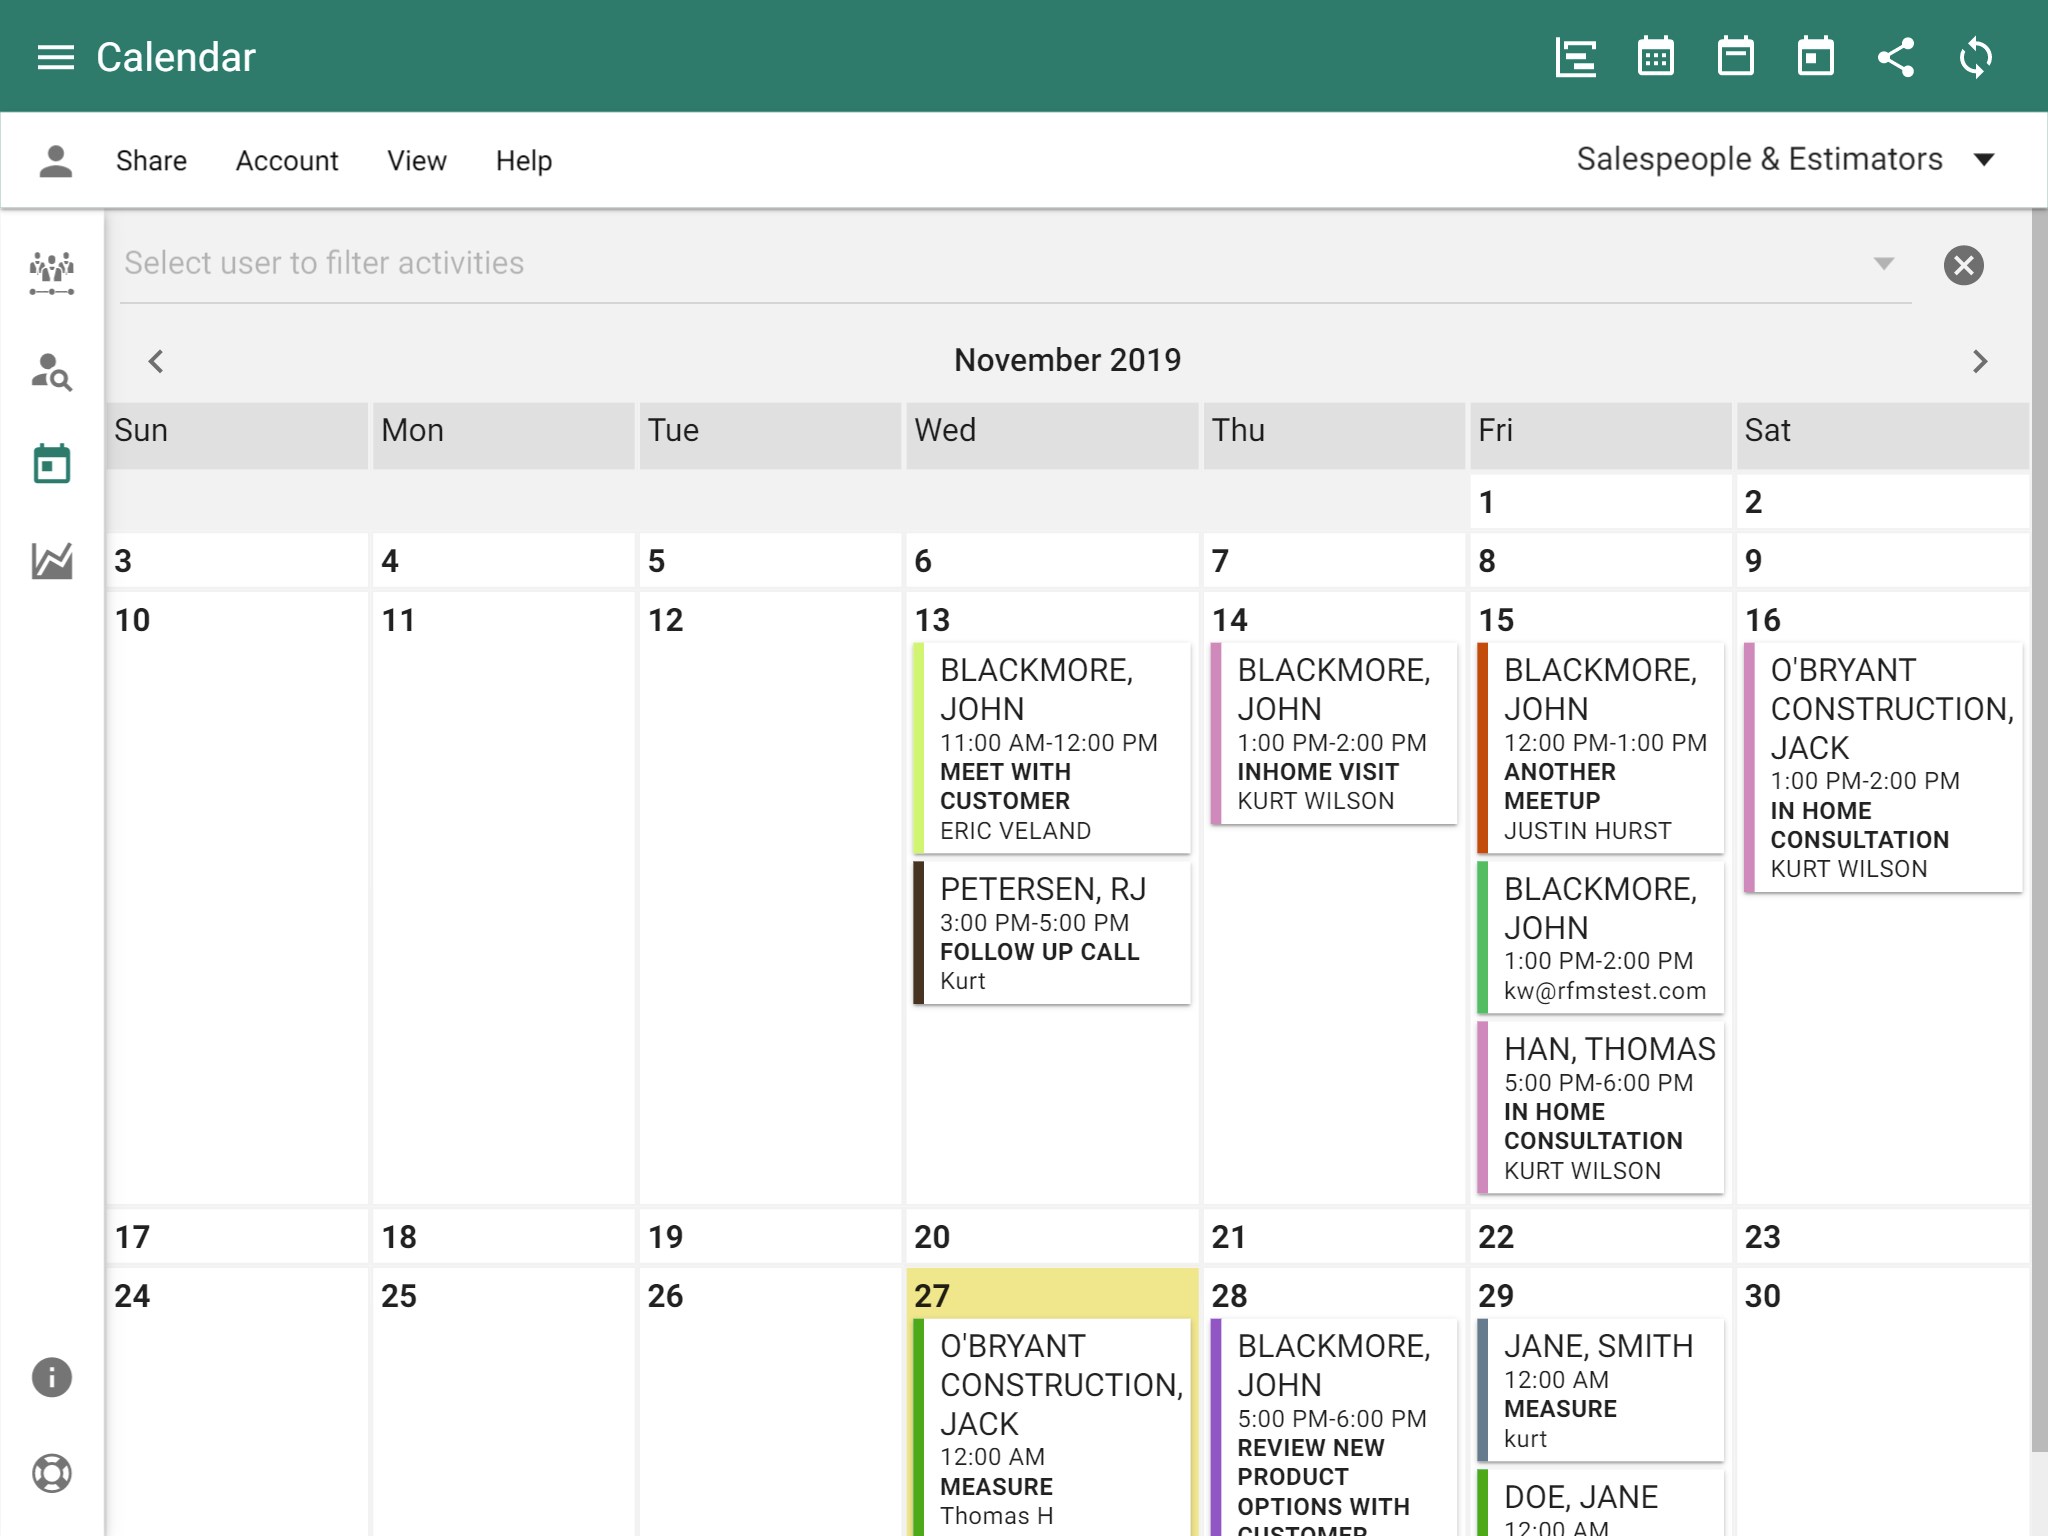Clear the user filter with X button
This screenshot has height=1536, width=2048.
coord(1964,265)
